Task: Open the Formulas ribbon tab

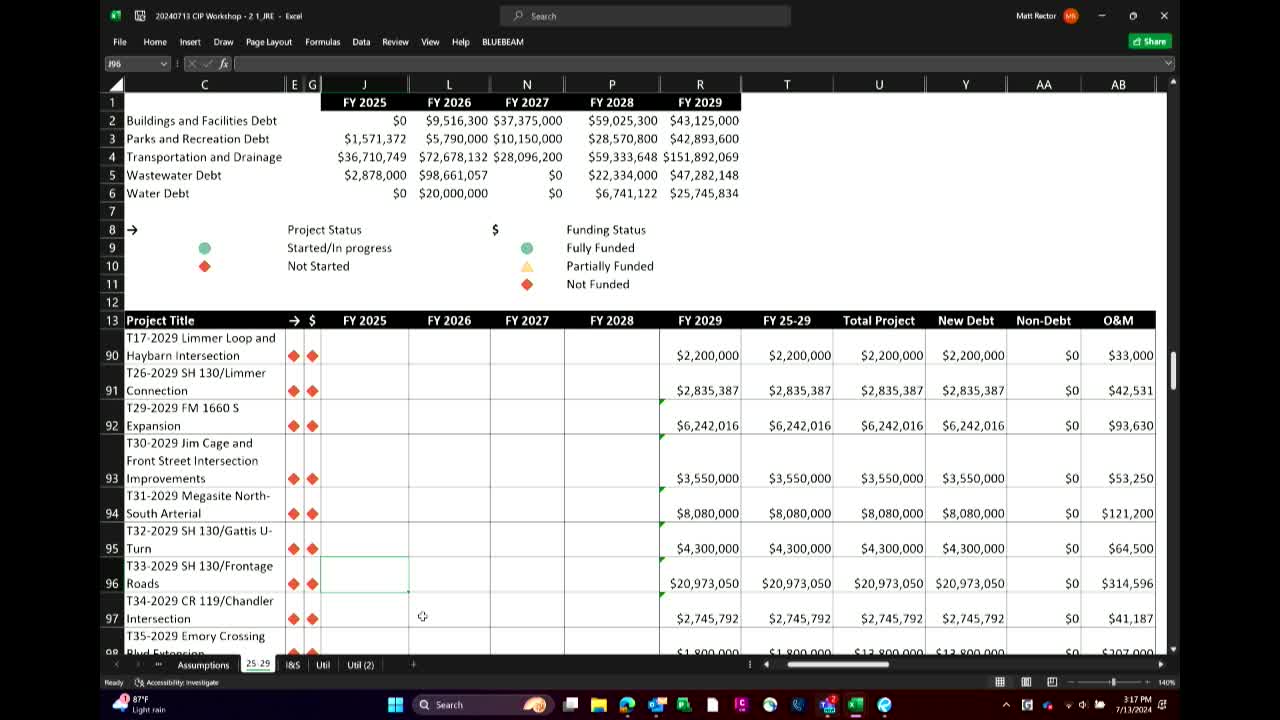Action: [x=322, y=42]
